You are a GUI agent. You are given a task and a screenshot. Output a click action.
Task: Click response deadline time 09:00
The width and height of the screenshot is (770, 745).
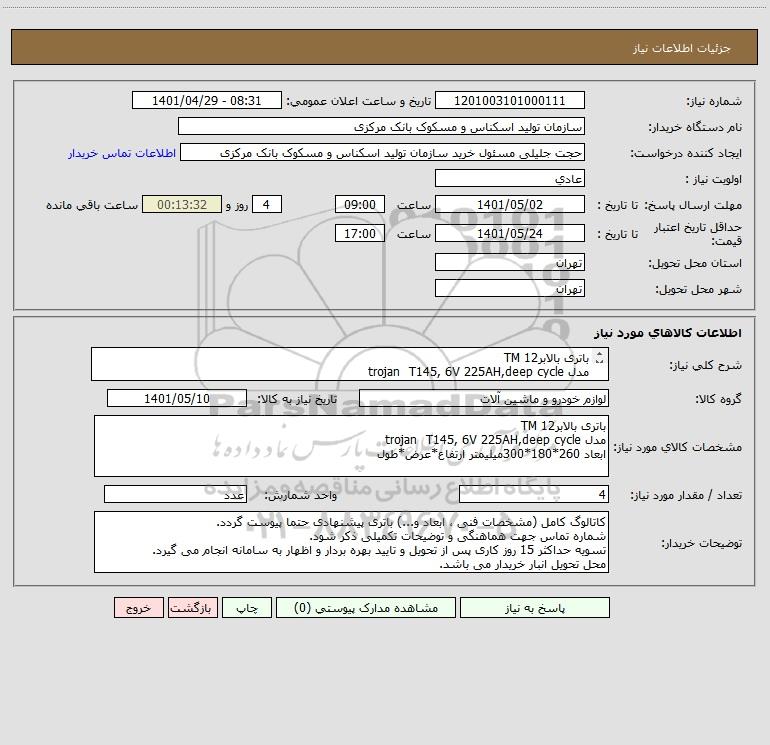point(359,204)
